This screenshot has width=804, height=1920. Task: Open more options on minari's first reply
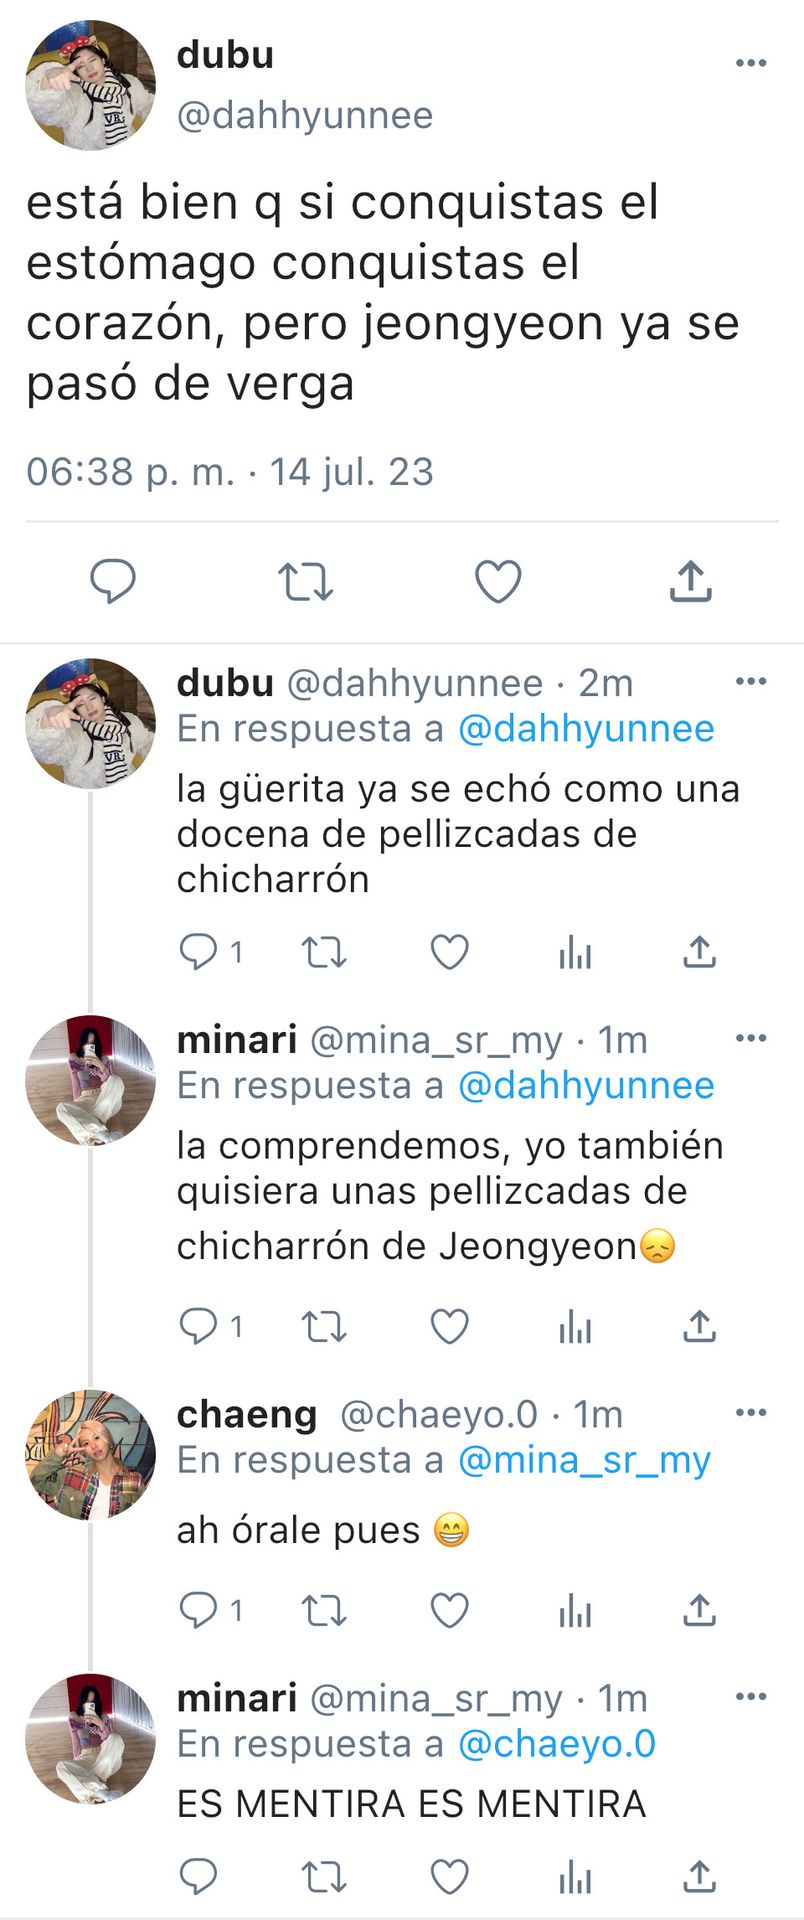coord(751,1038)
